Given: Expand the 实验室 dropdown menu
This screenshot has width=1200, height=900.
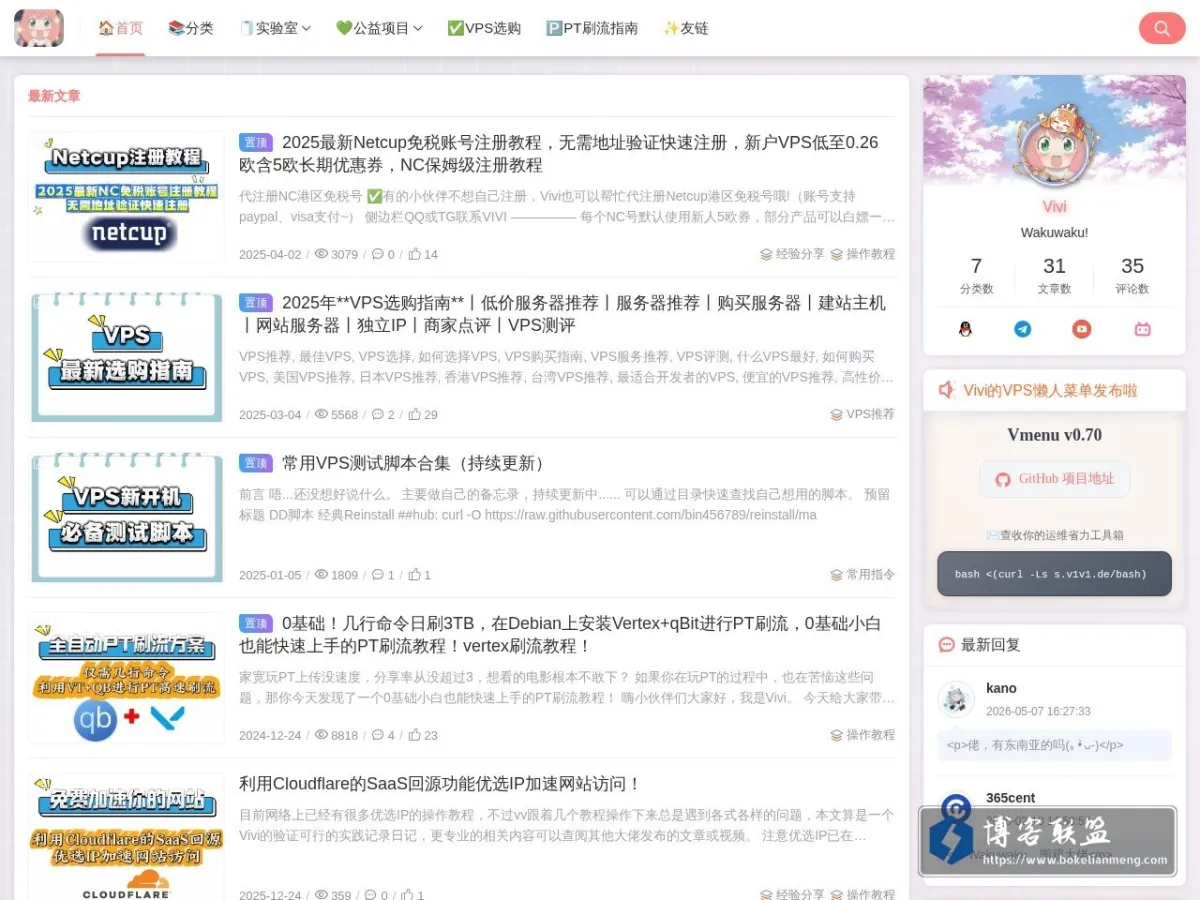Looking at the screenshot, I should (275, 28).
